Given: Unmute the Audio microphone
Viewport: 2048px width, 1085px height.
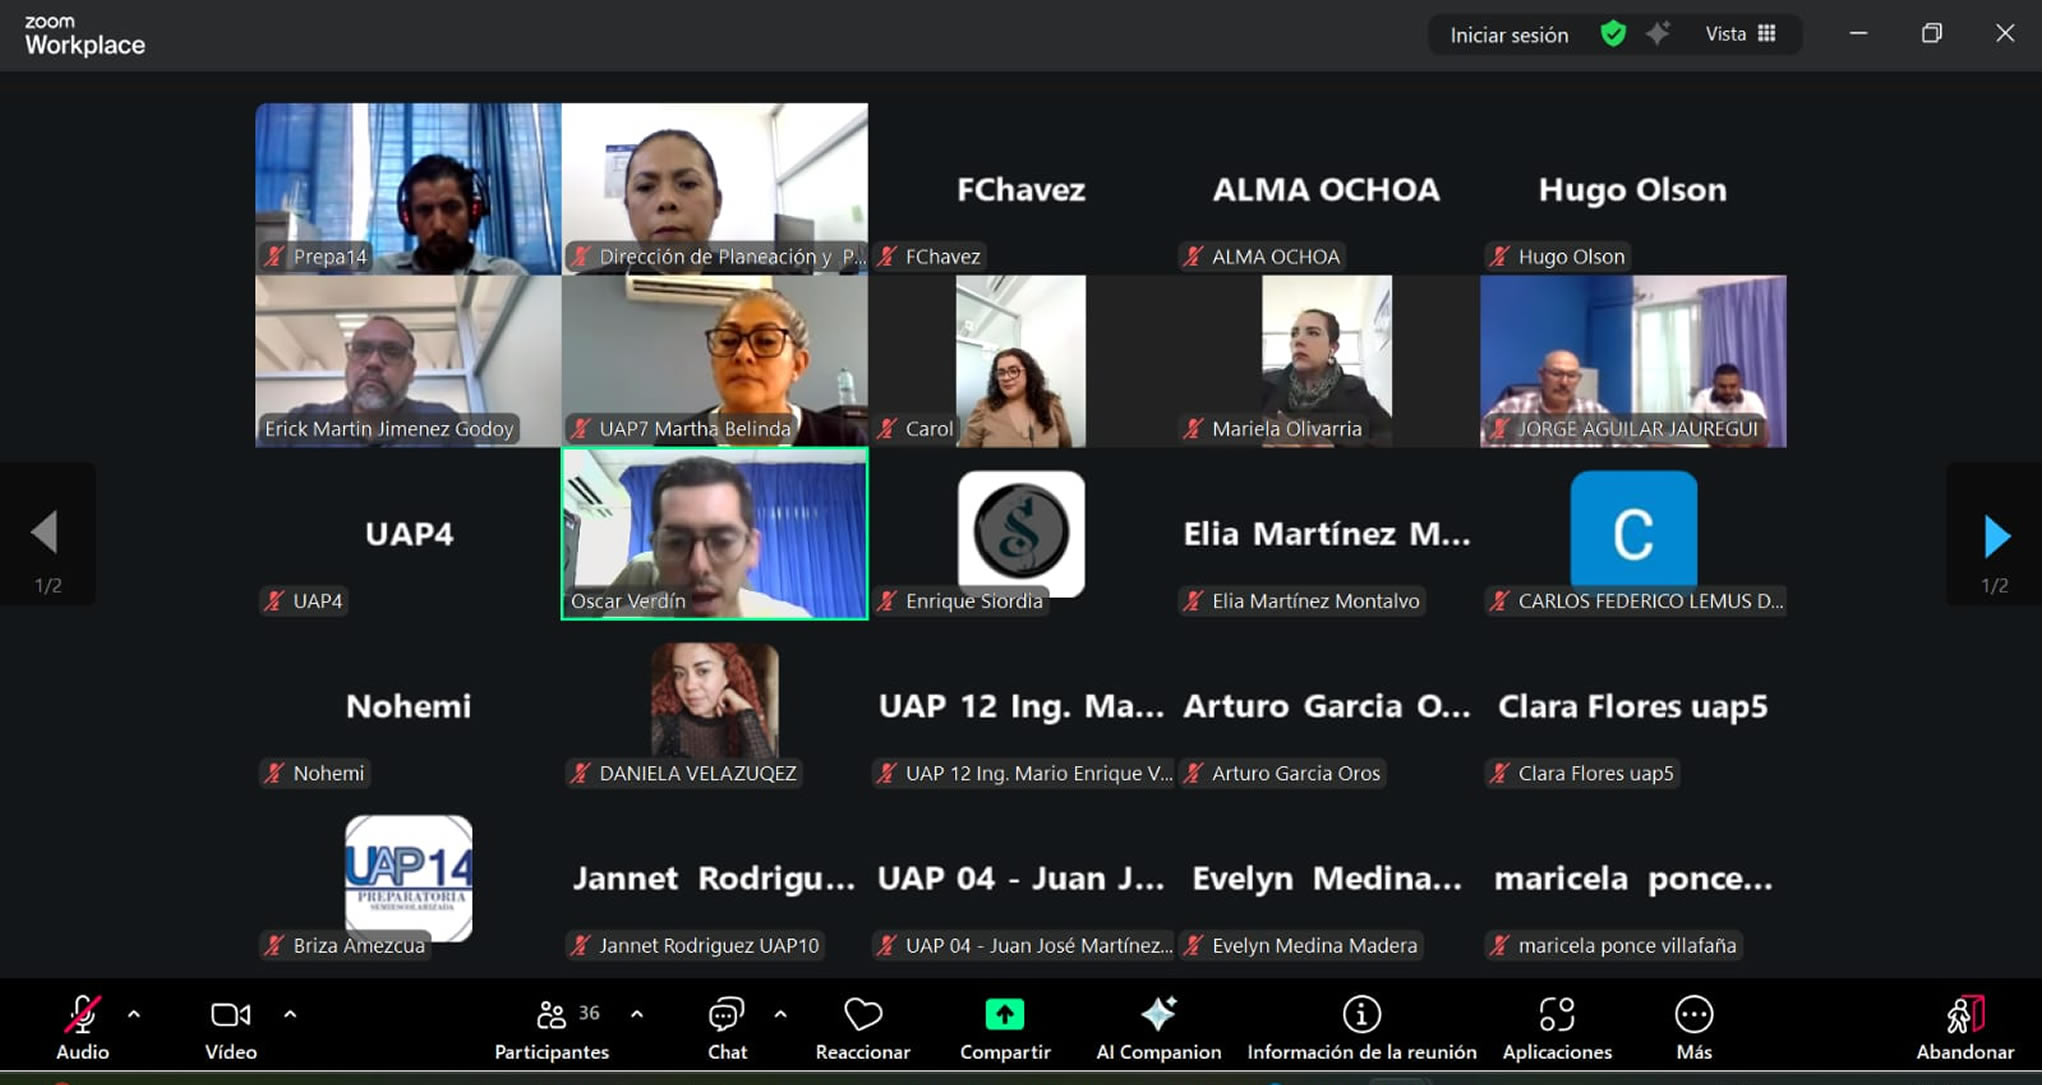Looking at the screenshot, I should 82,1016.
